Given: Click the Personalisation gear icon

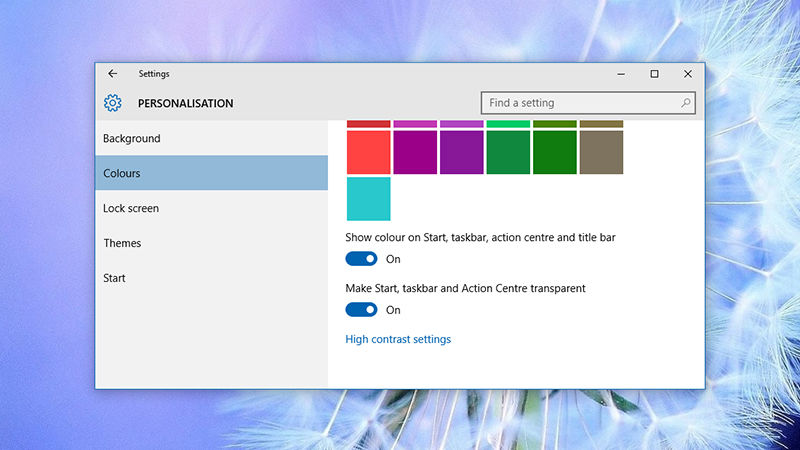Looking at the screenshot, I should click(x=112, y=103).
